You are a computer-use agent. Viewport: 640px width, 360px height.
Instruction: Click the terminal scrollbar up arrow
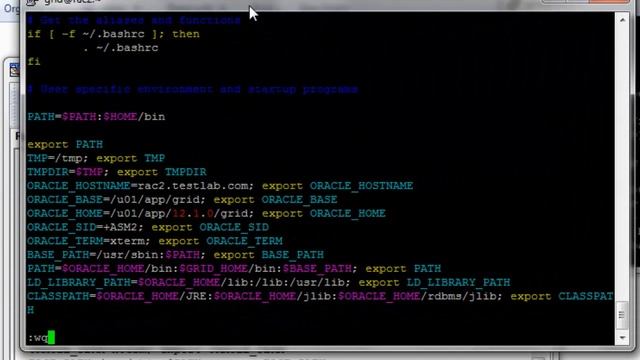[x=622, y=20]
